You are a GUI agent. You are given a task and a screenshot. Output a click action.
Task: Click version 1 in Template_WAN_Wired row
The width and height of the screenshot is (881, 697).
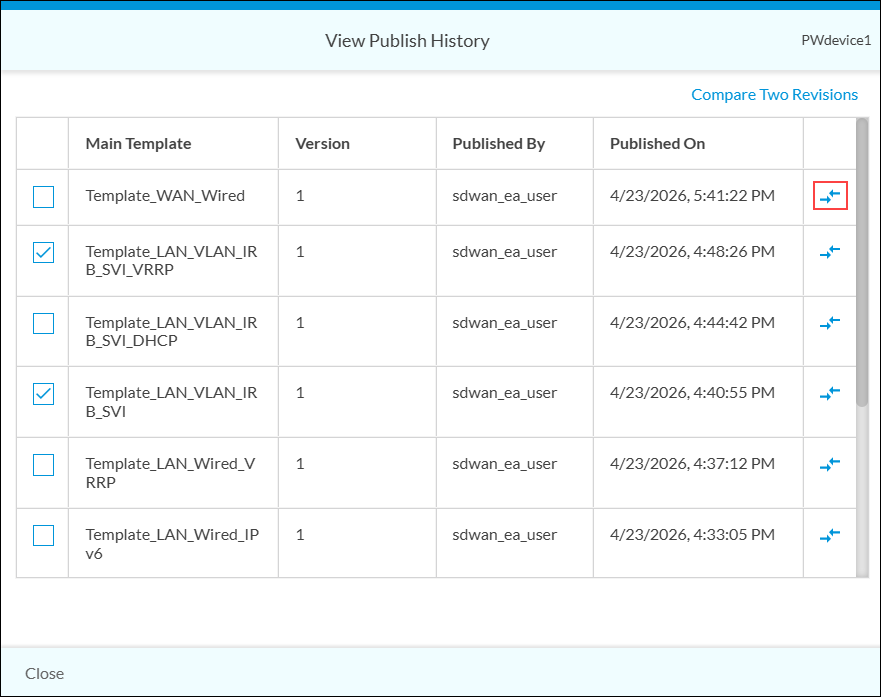coord(300,195)
